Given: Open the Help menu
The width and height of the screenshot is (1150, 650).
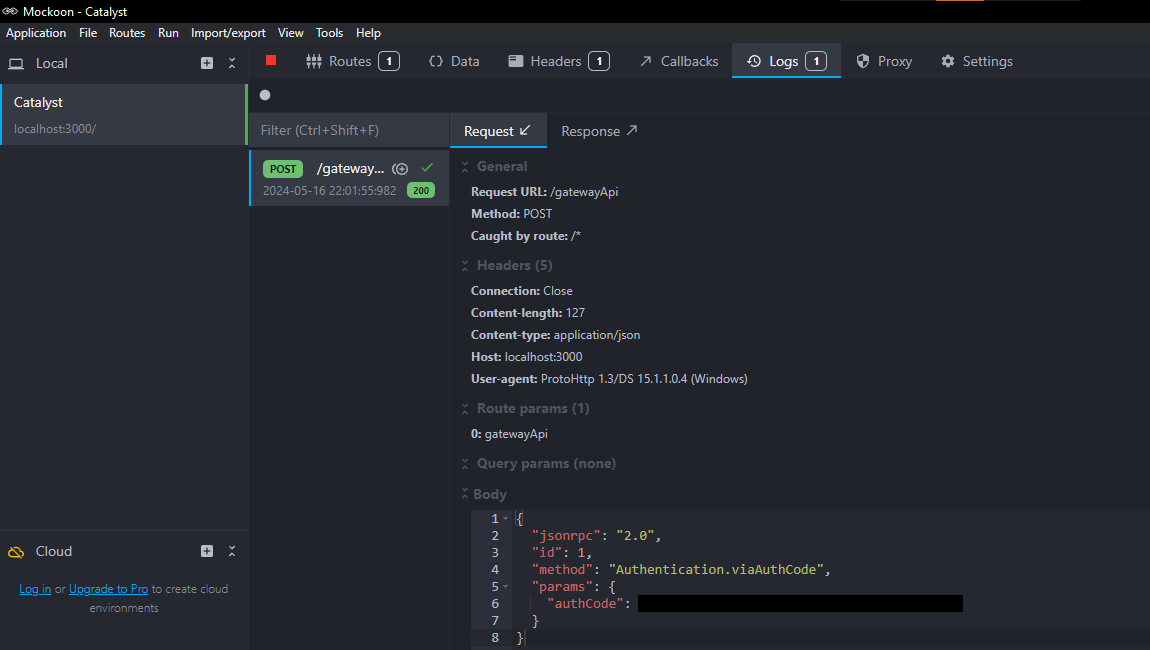Looking at the screenshot, I should pos(368,33).
